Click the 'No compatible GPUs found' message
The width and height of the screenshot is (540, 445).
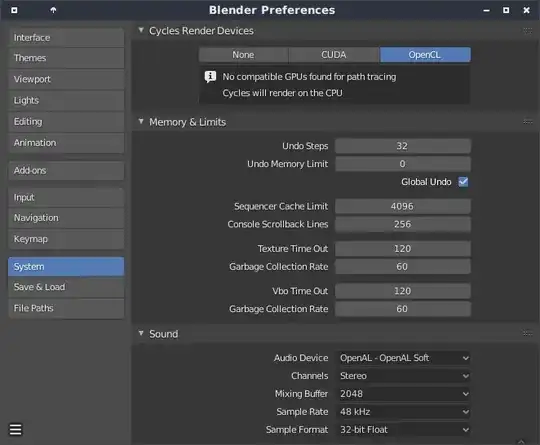click(x=309, y=76)
